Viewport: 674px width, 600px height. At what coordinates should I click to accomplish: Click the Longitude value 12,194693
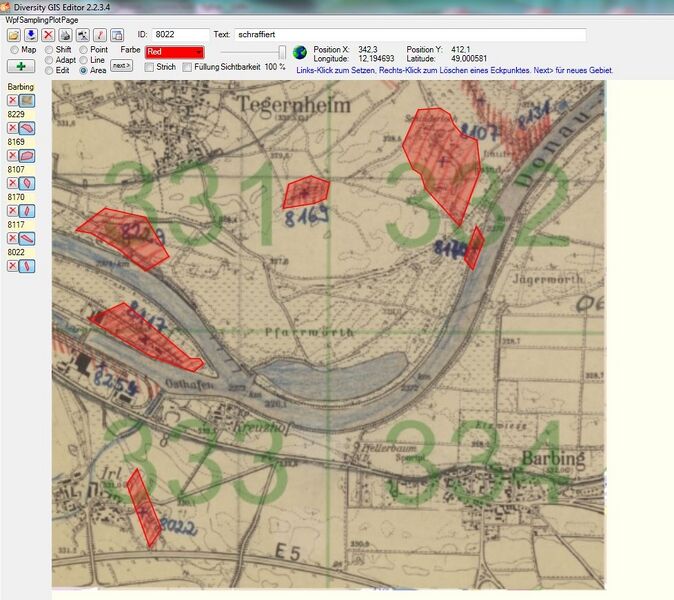[x=377, y=58]
